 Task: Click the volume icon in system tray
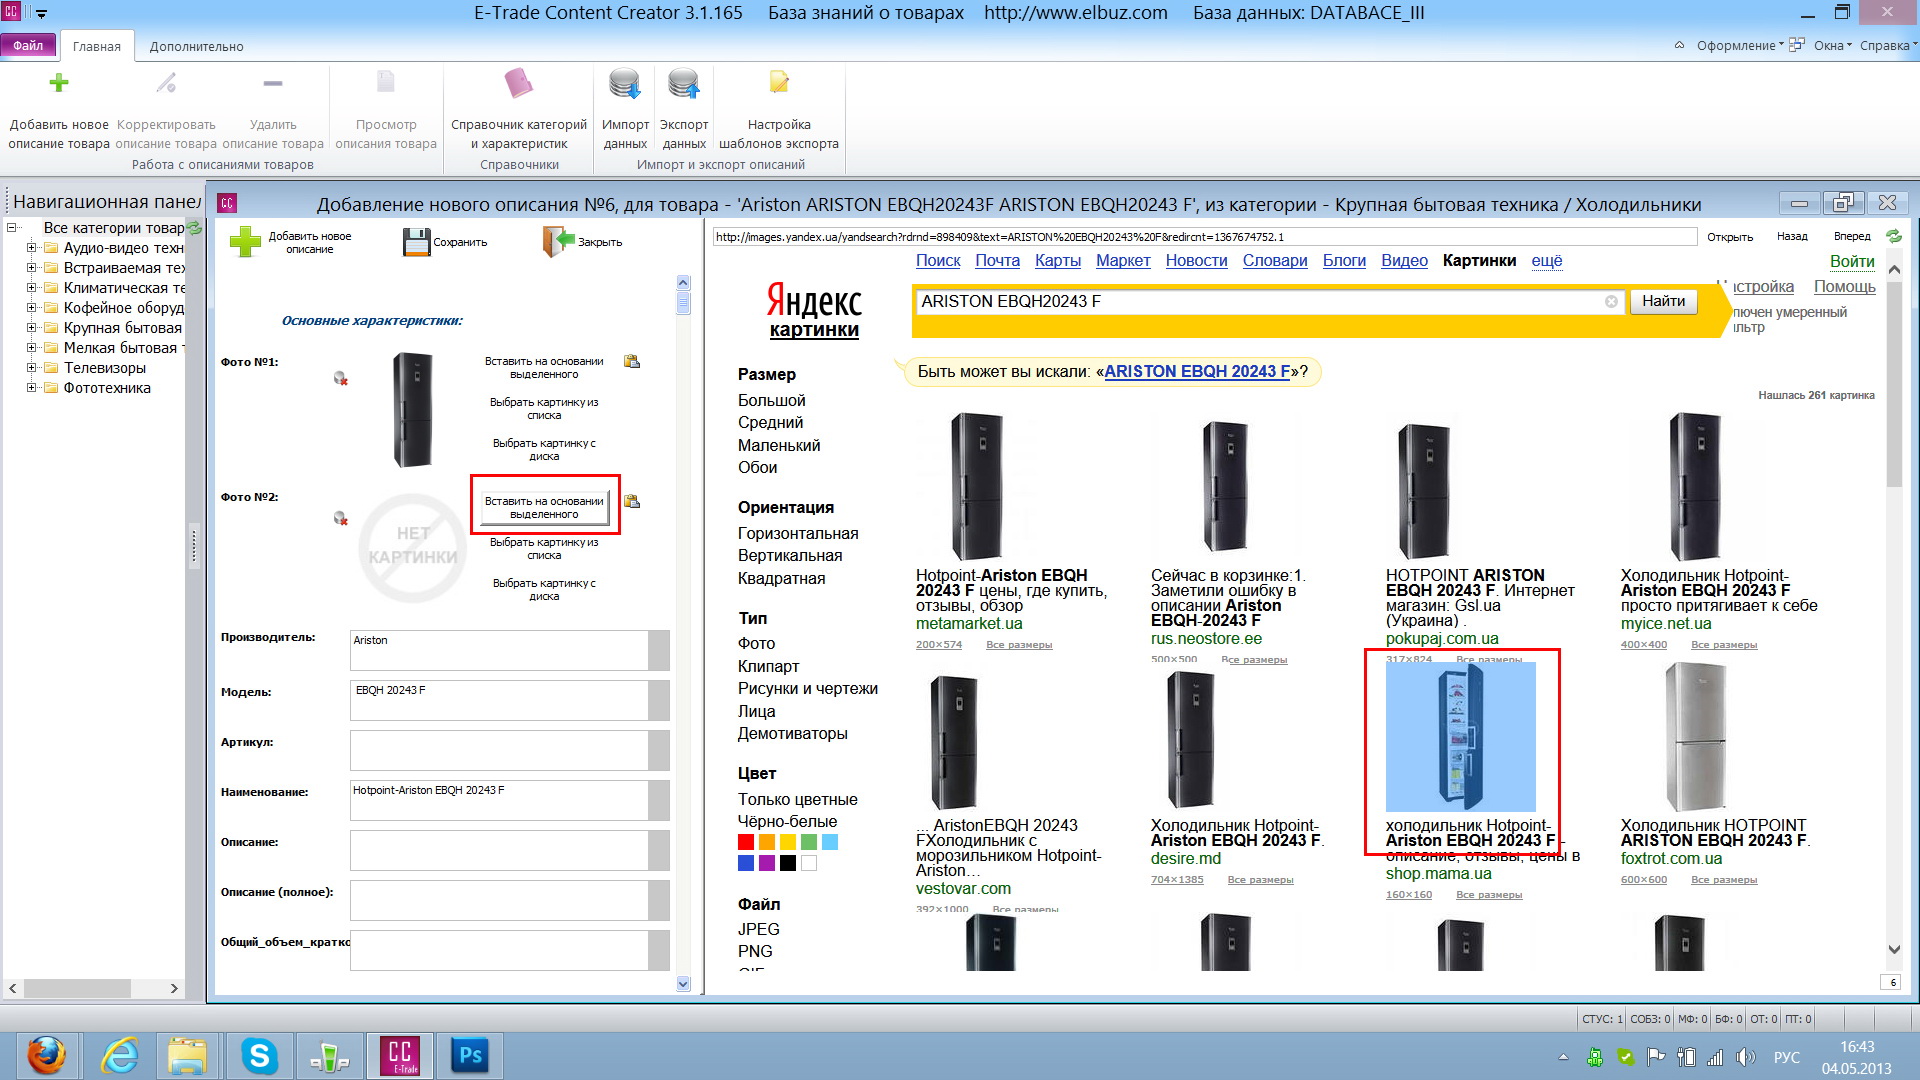1746,1057
